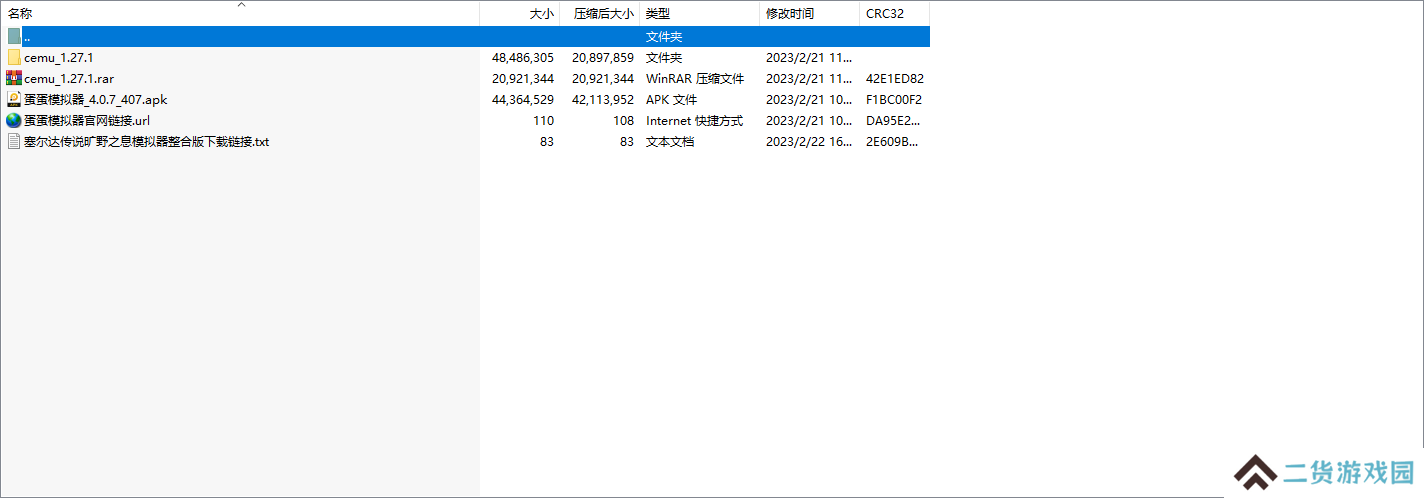
Task: Click the type cell 'Internet 快捷方式'
Action: tap(694, 120)
